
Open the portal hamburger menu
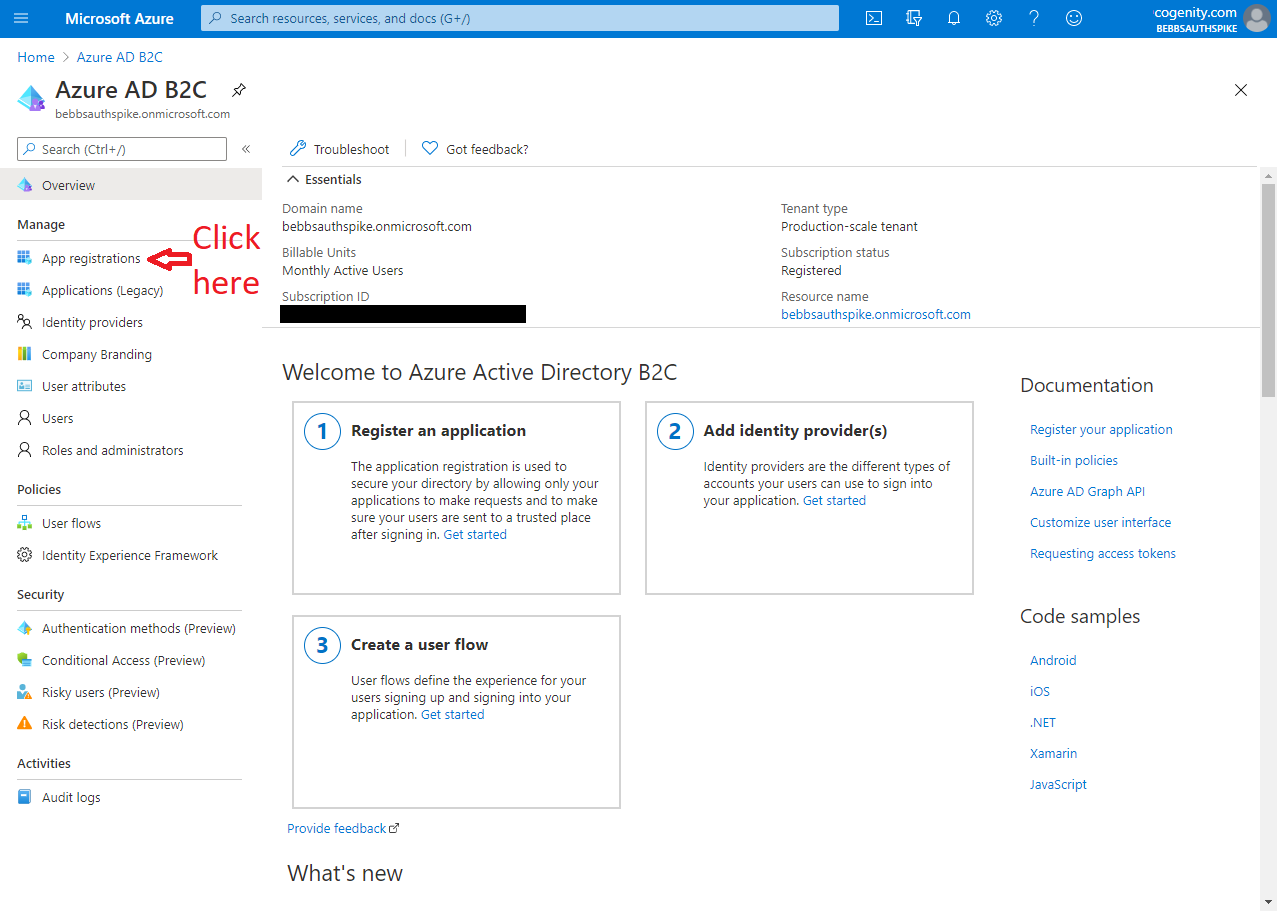[x=21, y=18]
